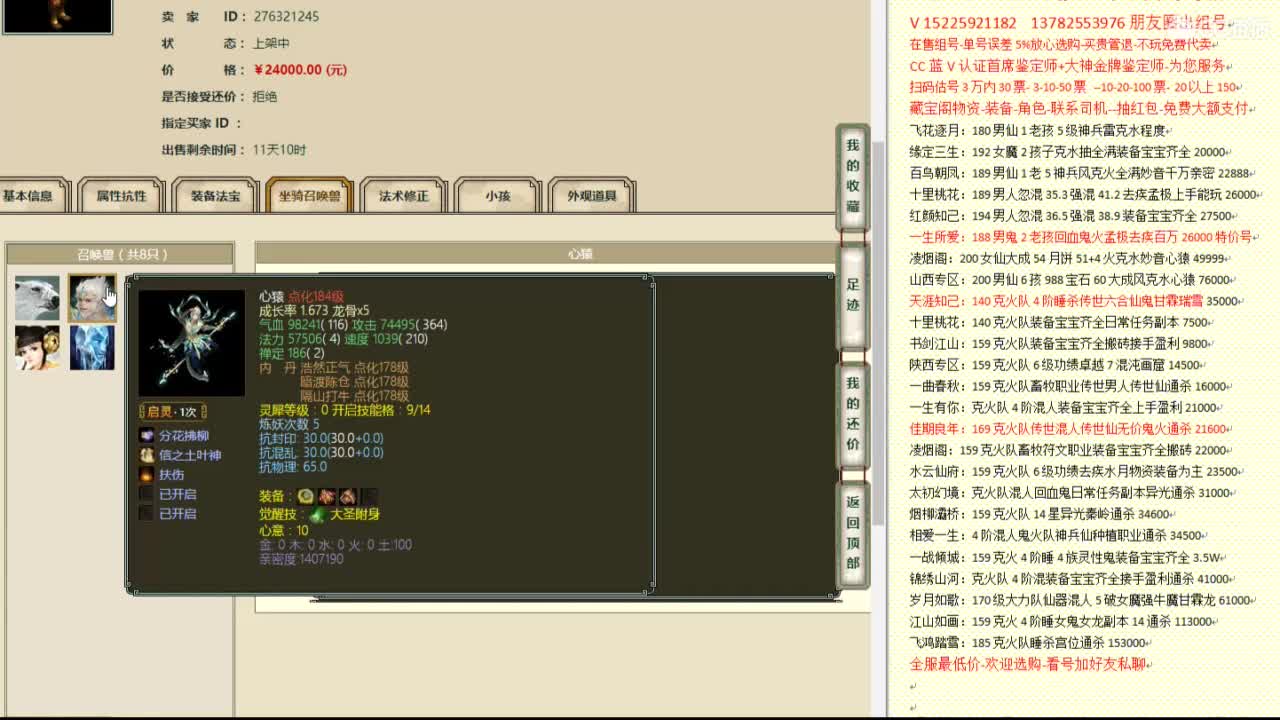The image size is (1280, 720).
Task: Click the green 大圣附身 awakening skill icon
Action: (x=317, y=515)
